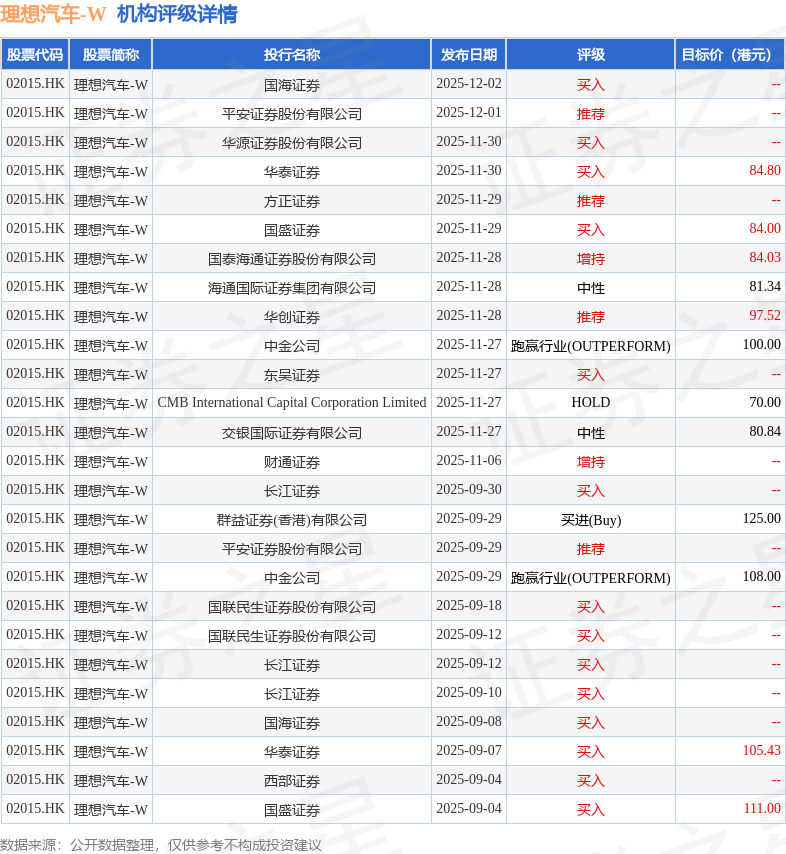Select the 理想汽车-W title text
The width and height of the screenshot is (786, 854).
[53, 14]
